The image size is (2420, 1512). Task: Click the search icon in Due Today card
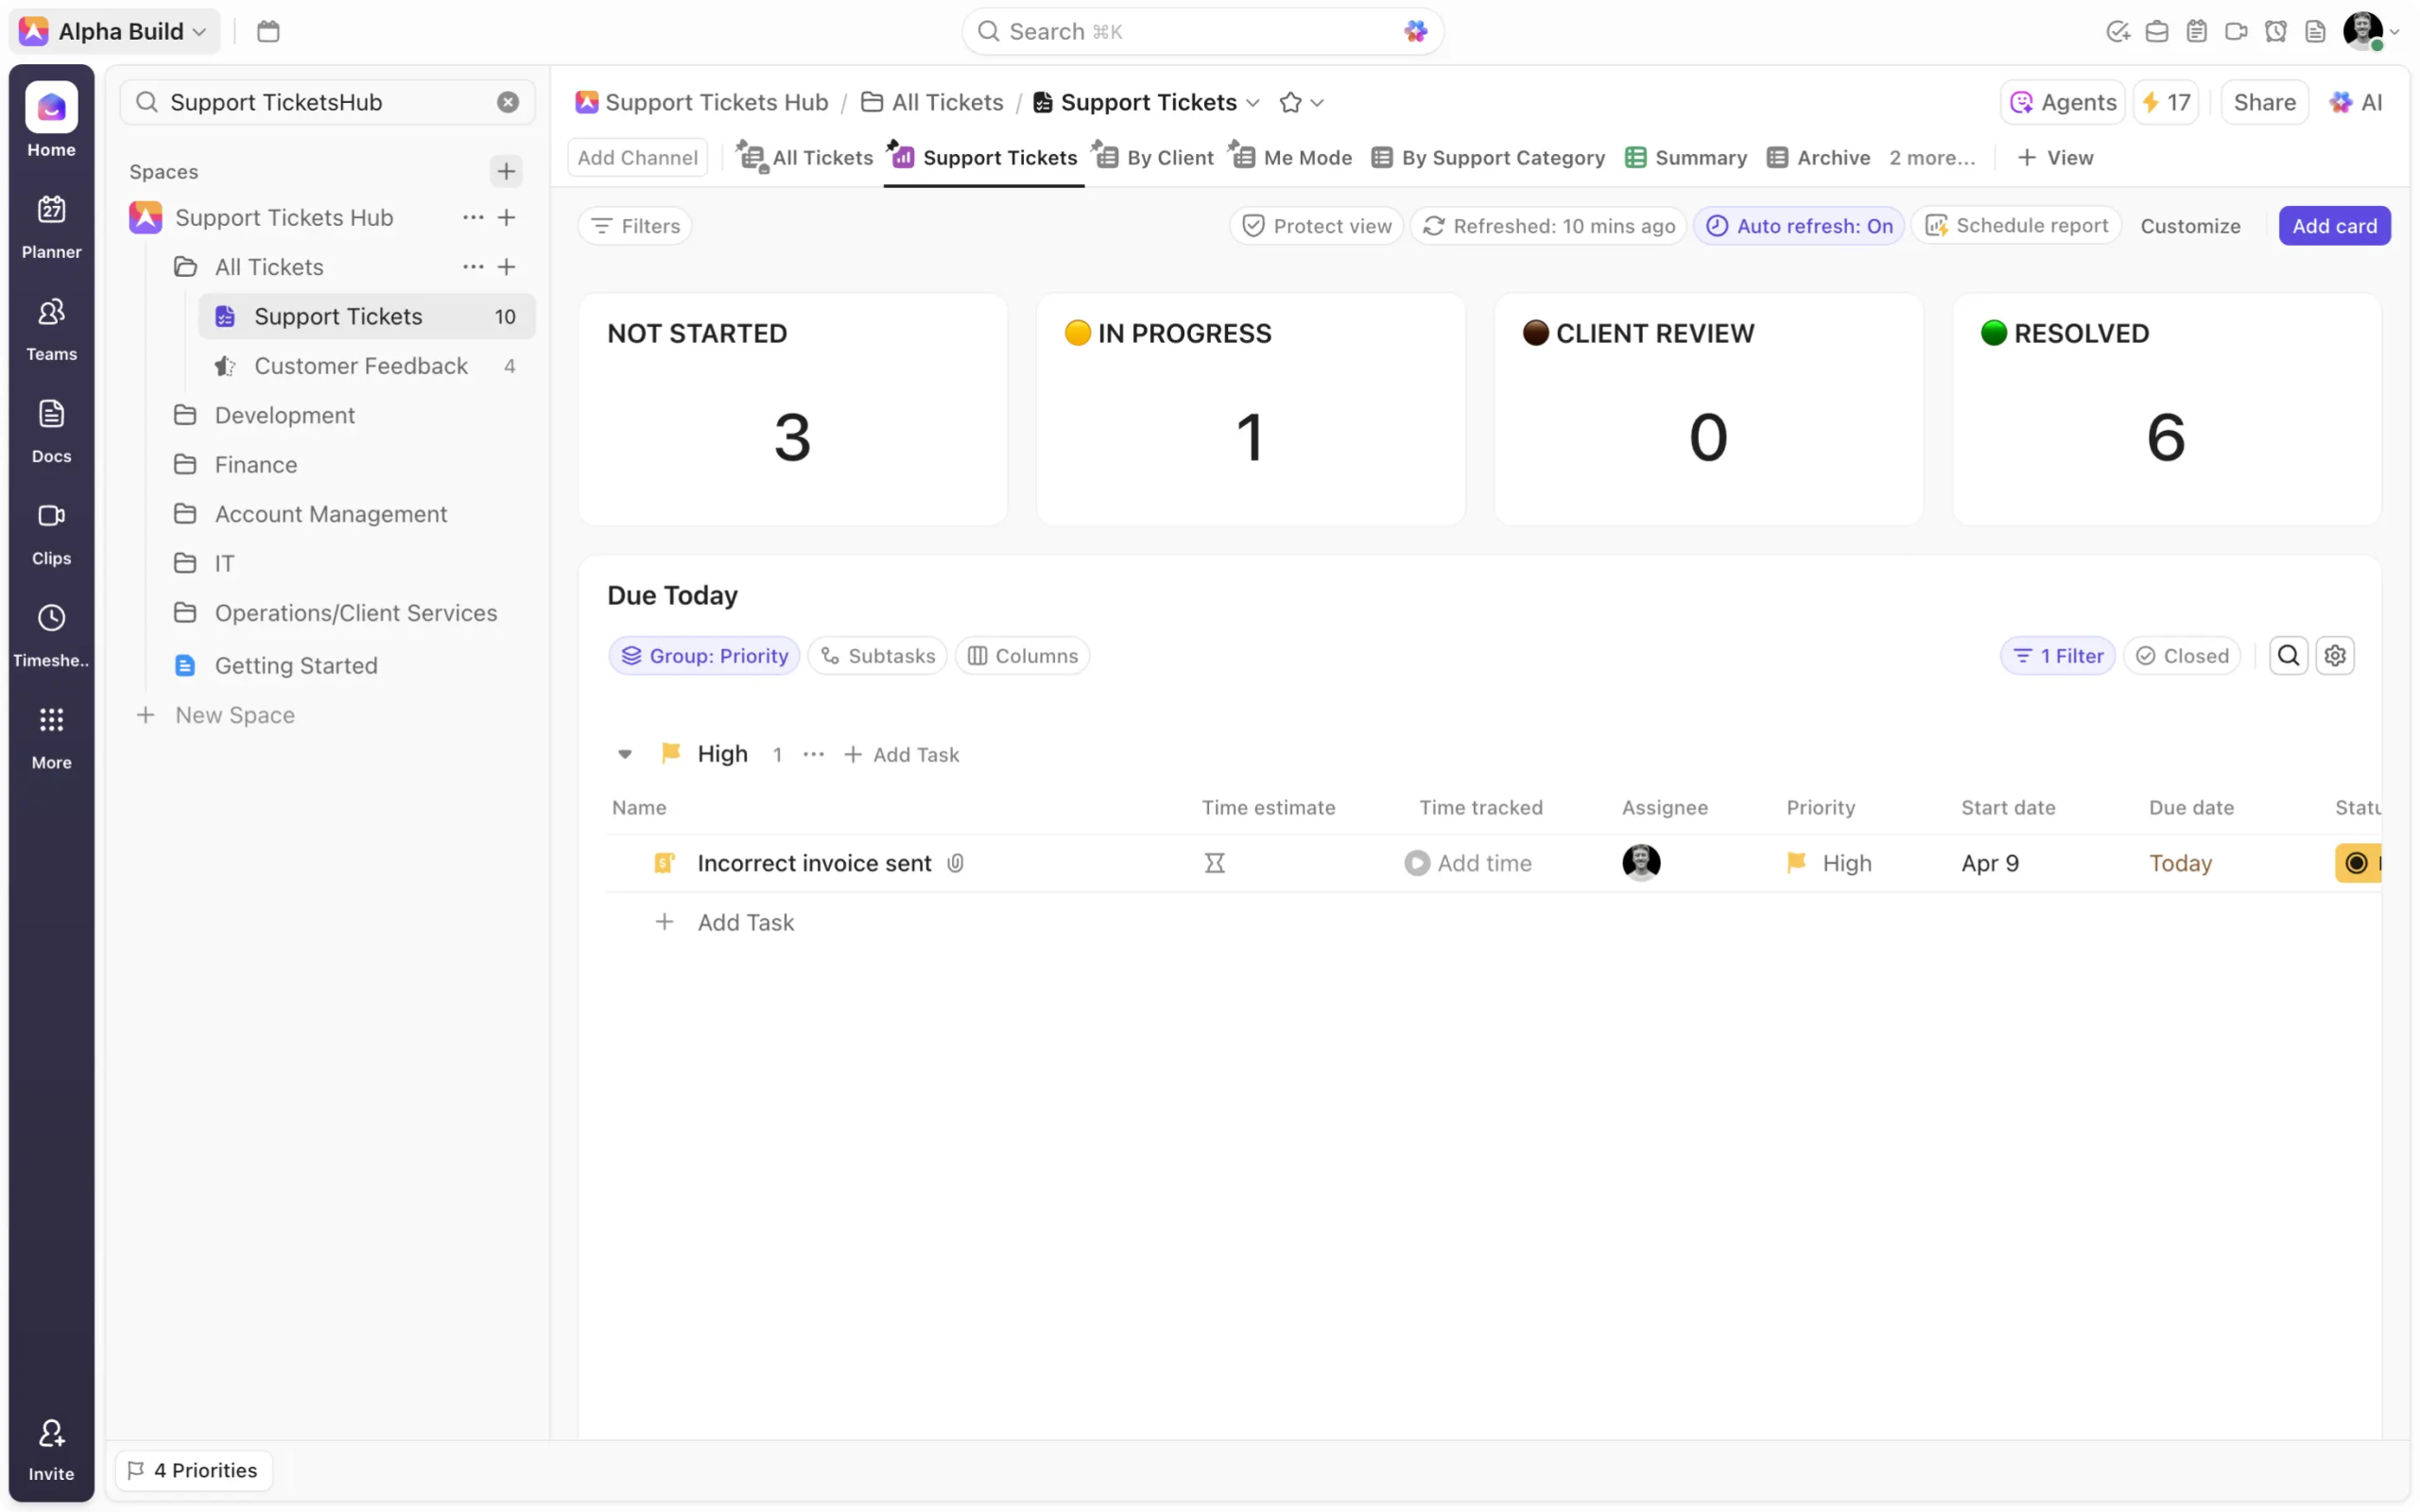coord(2288,656)
